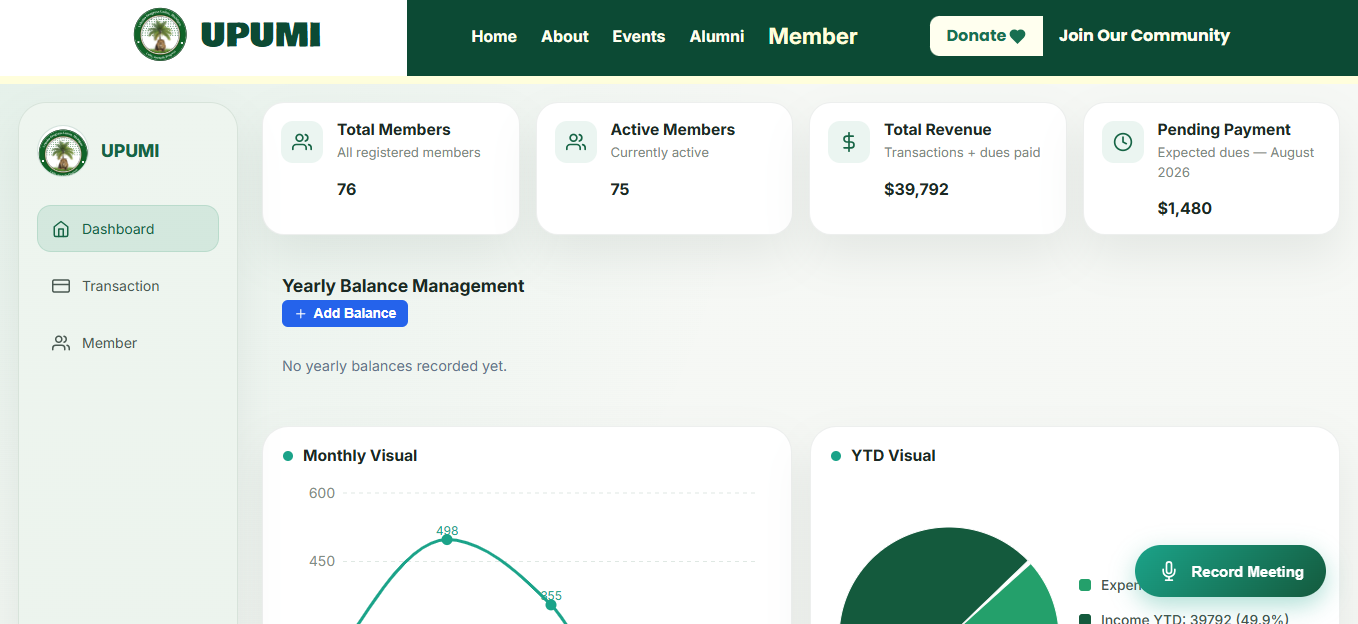Click the light green pie slice in YTD Visual
This screenshot has height=624, width=1358.
(x=1020, y=600)
